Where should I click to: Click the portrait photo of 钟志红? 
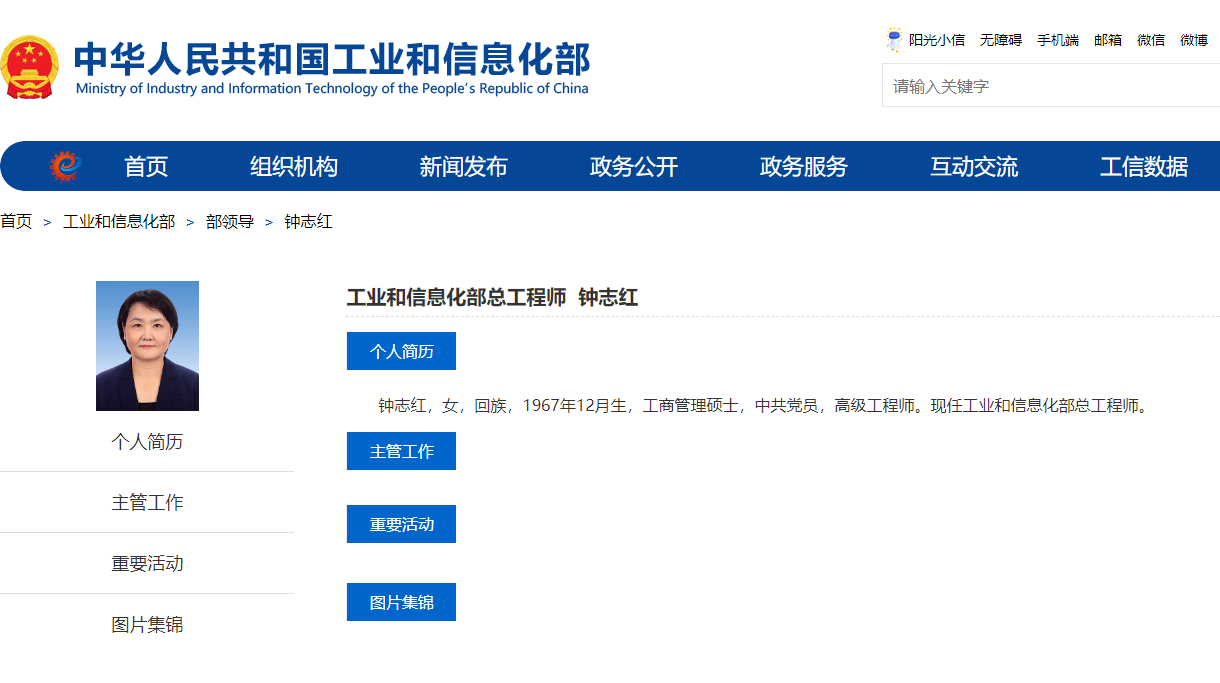[147, 346]
